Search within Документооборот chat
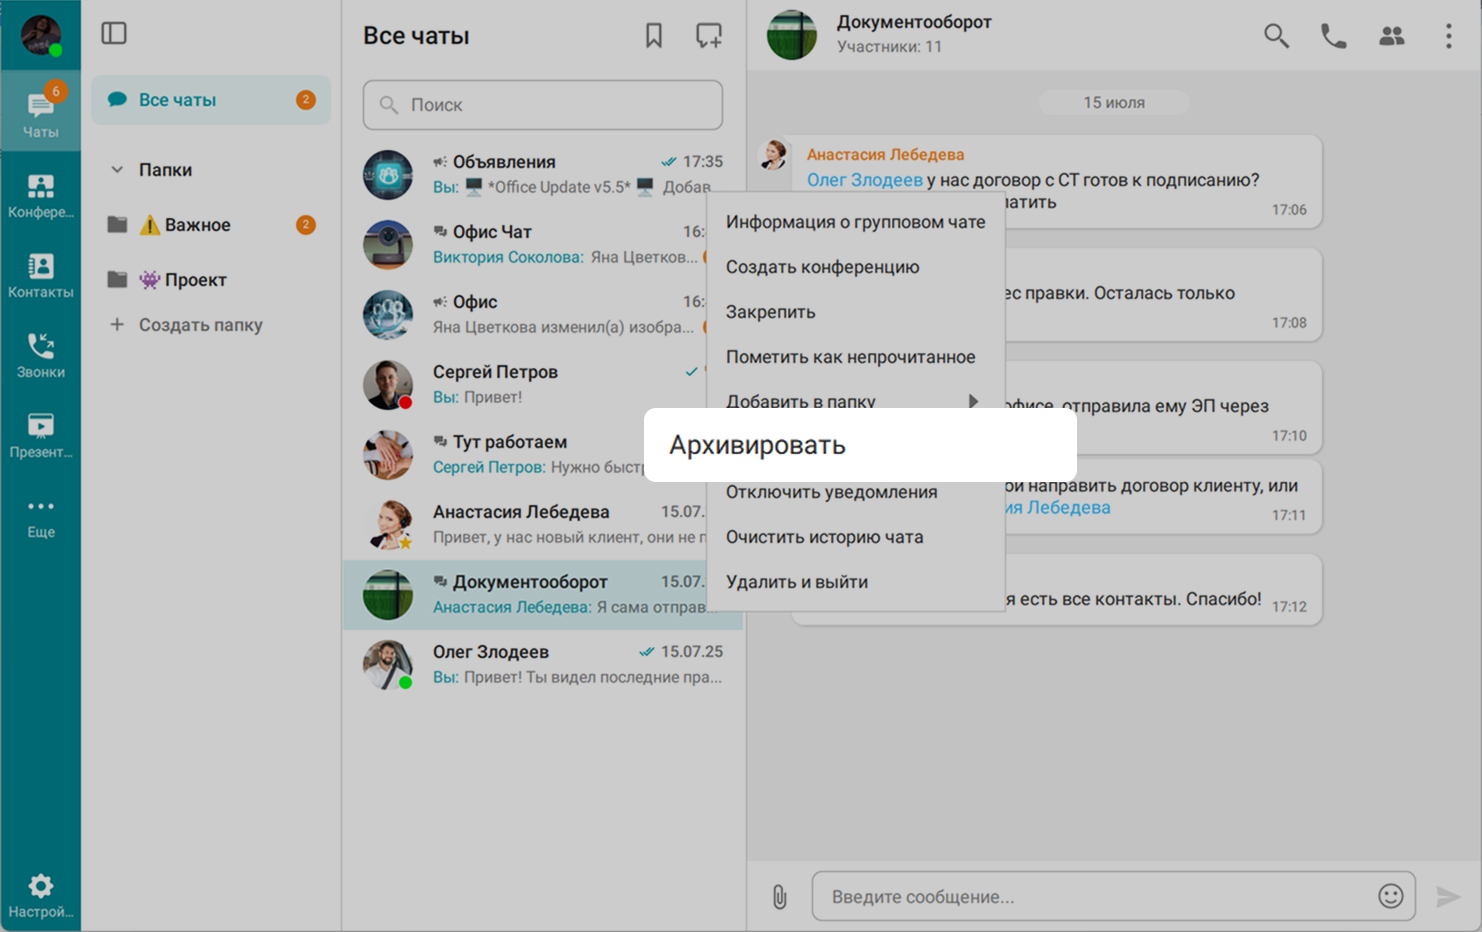1482x932 pixels. click(x=1275, y=36)
